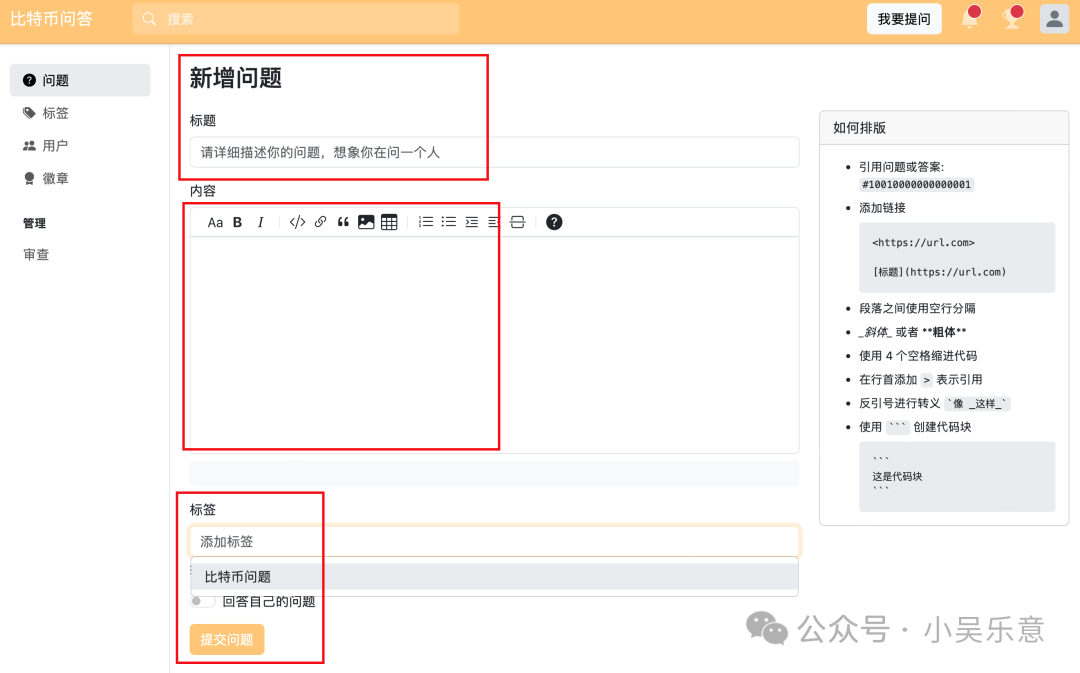Click the 如何排版 panel header
Viewport: 1080px width, 673px height.
tap(944, 128)
